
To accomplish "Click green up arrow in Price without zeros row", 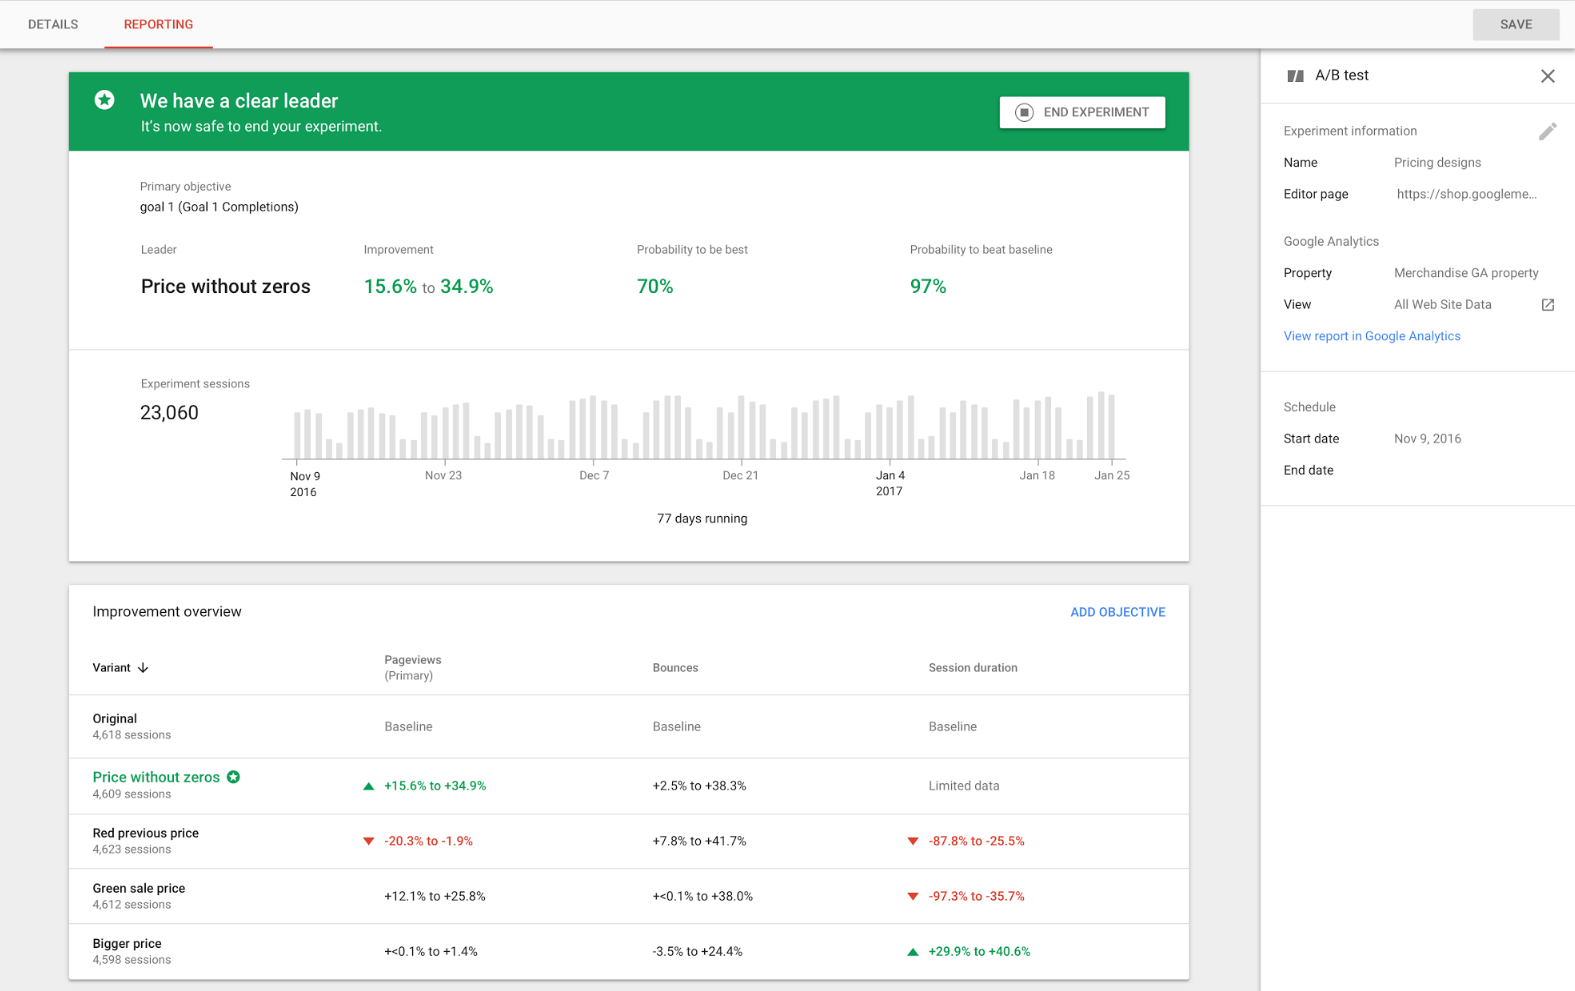I will (368, 786).
